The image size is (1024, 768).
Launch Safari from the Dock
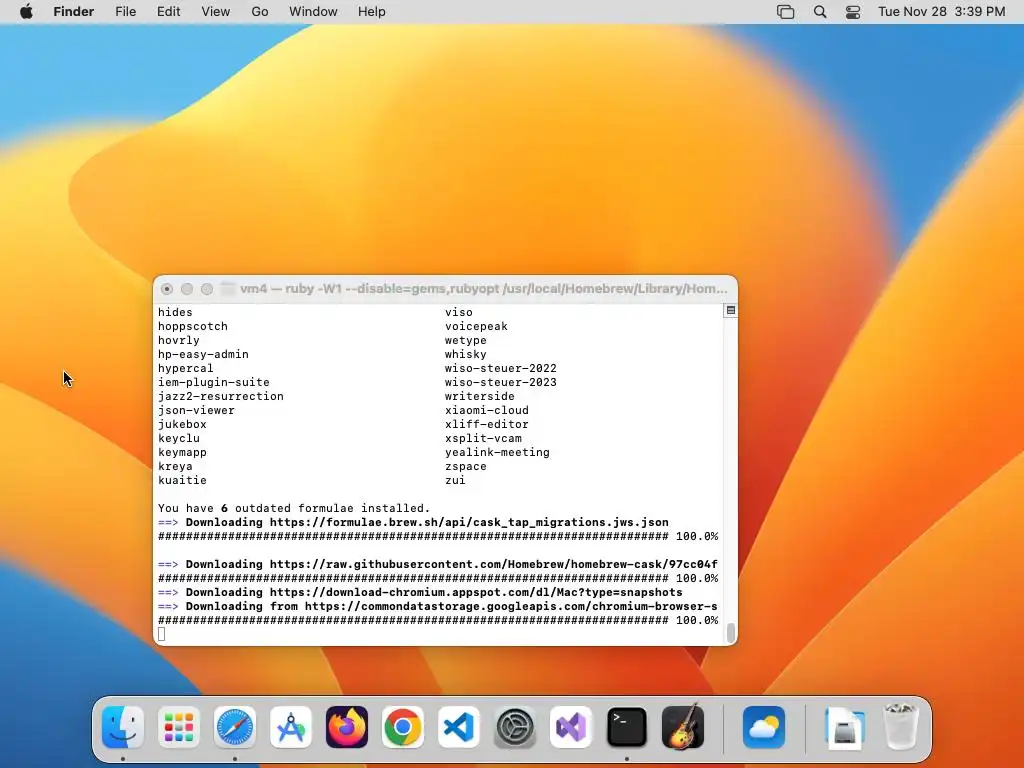(x=234, y=727)
